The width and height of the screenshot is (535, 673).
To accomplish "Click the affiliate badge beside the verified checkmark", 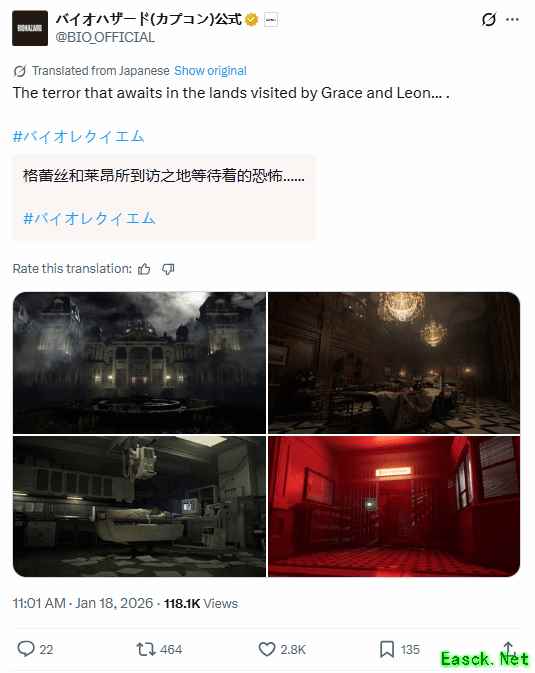I will (271, 20).
